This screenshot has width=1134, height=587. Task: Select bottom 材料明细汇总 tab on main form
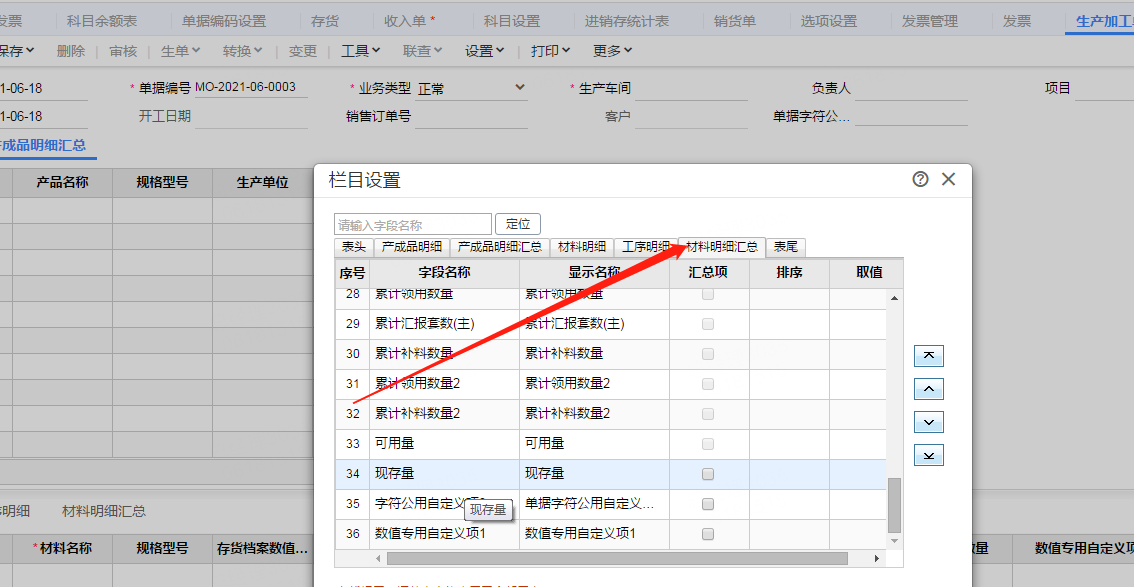pyautogui.click(x=104, y=511)
